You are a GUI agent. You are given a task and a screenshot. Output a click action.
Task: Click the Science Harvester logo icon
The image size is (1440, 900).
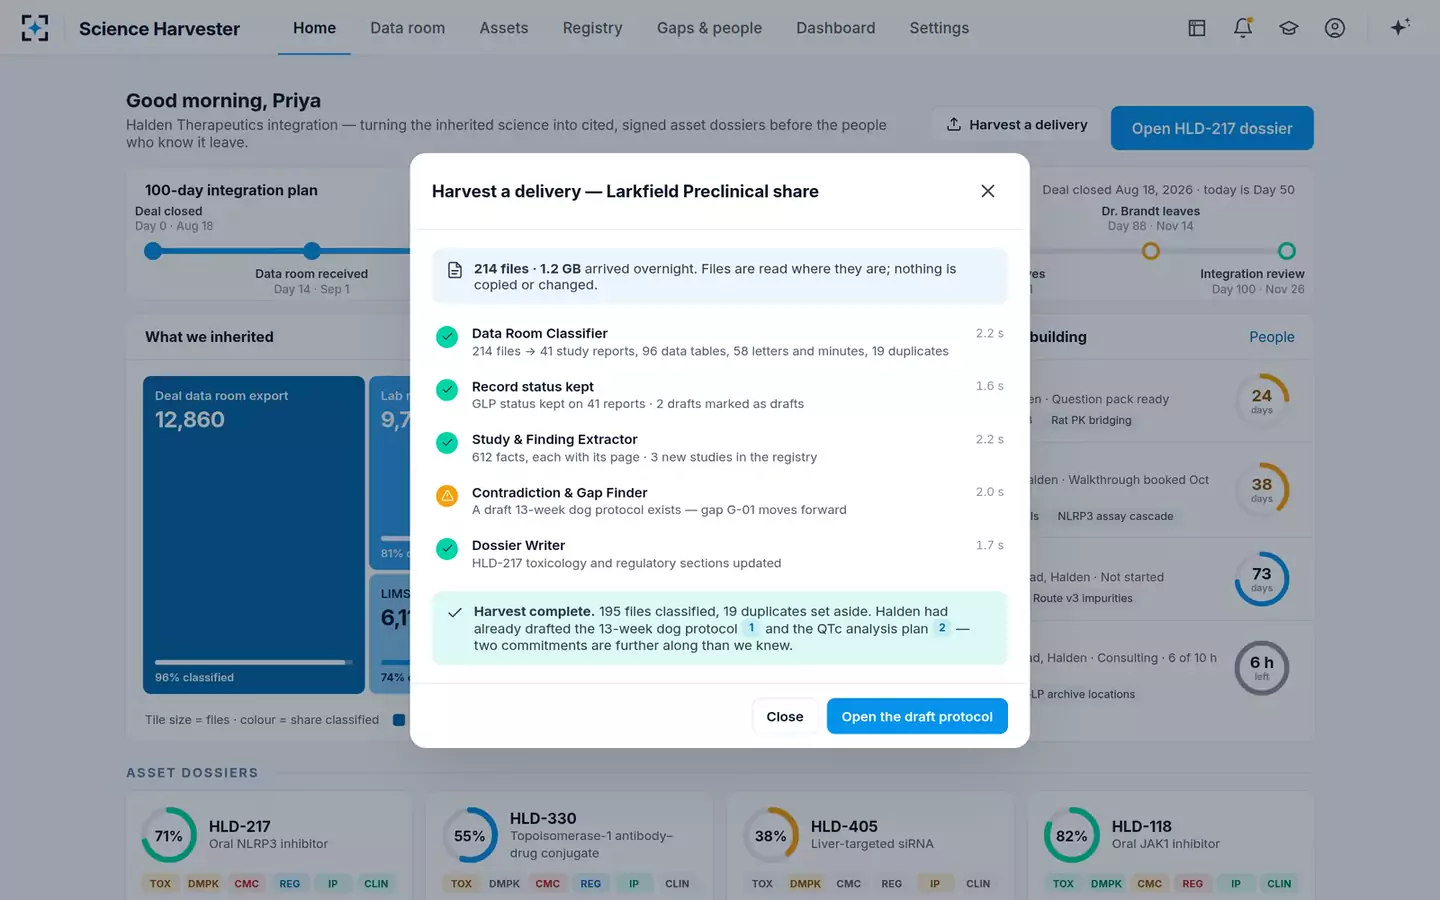35,28
